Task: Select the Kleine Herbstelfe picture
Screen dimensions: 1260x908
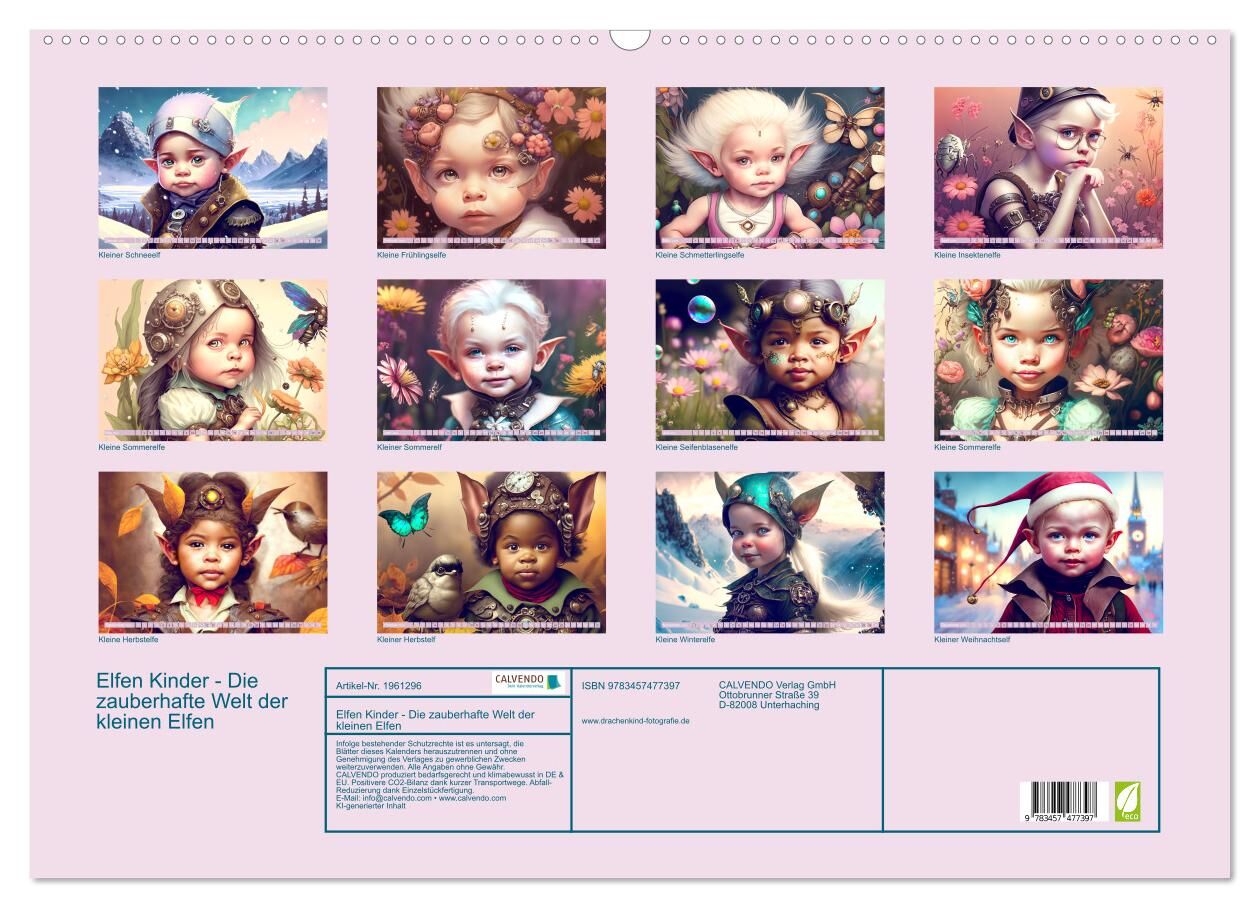Action: (x=213, y=552)
